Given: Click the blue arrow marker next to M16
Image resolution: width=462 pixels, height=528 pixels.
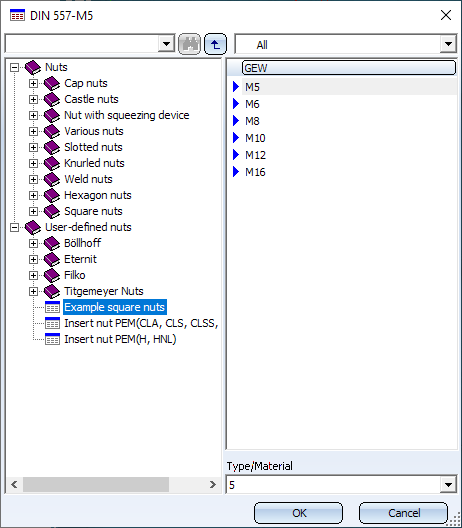Looking at the screenshot, I should pyautogui.click(x=236, y=172).
